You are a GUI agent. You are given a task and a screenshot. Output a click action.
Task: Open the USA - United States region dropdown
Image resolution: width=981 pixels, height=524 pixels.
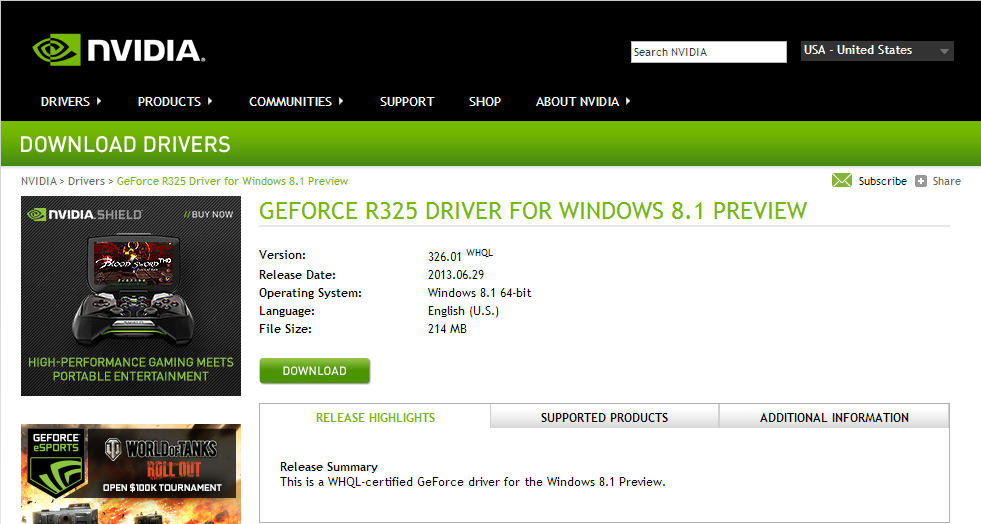click(x=877, y=51)
